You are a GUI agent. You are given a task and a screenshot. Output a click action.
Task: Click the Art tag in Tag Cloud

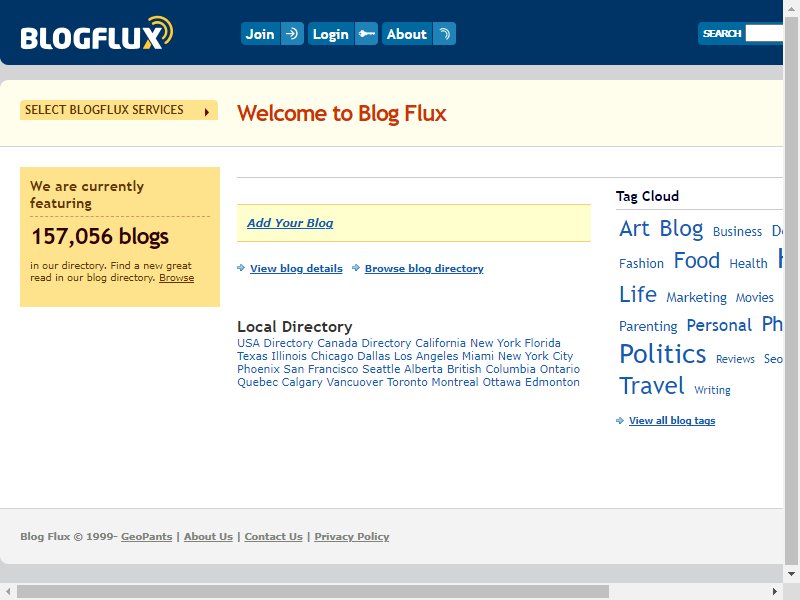click(634, 229)
